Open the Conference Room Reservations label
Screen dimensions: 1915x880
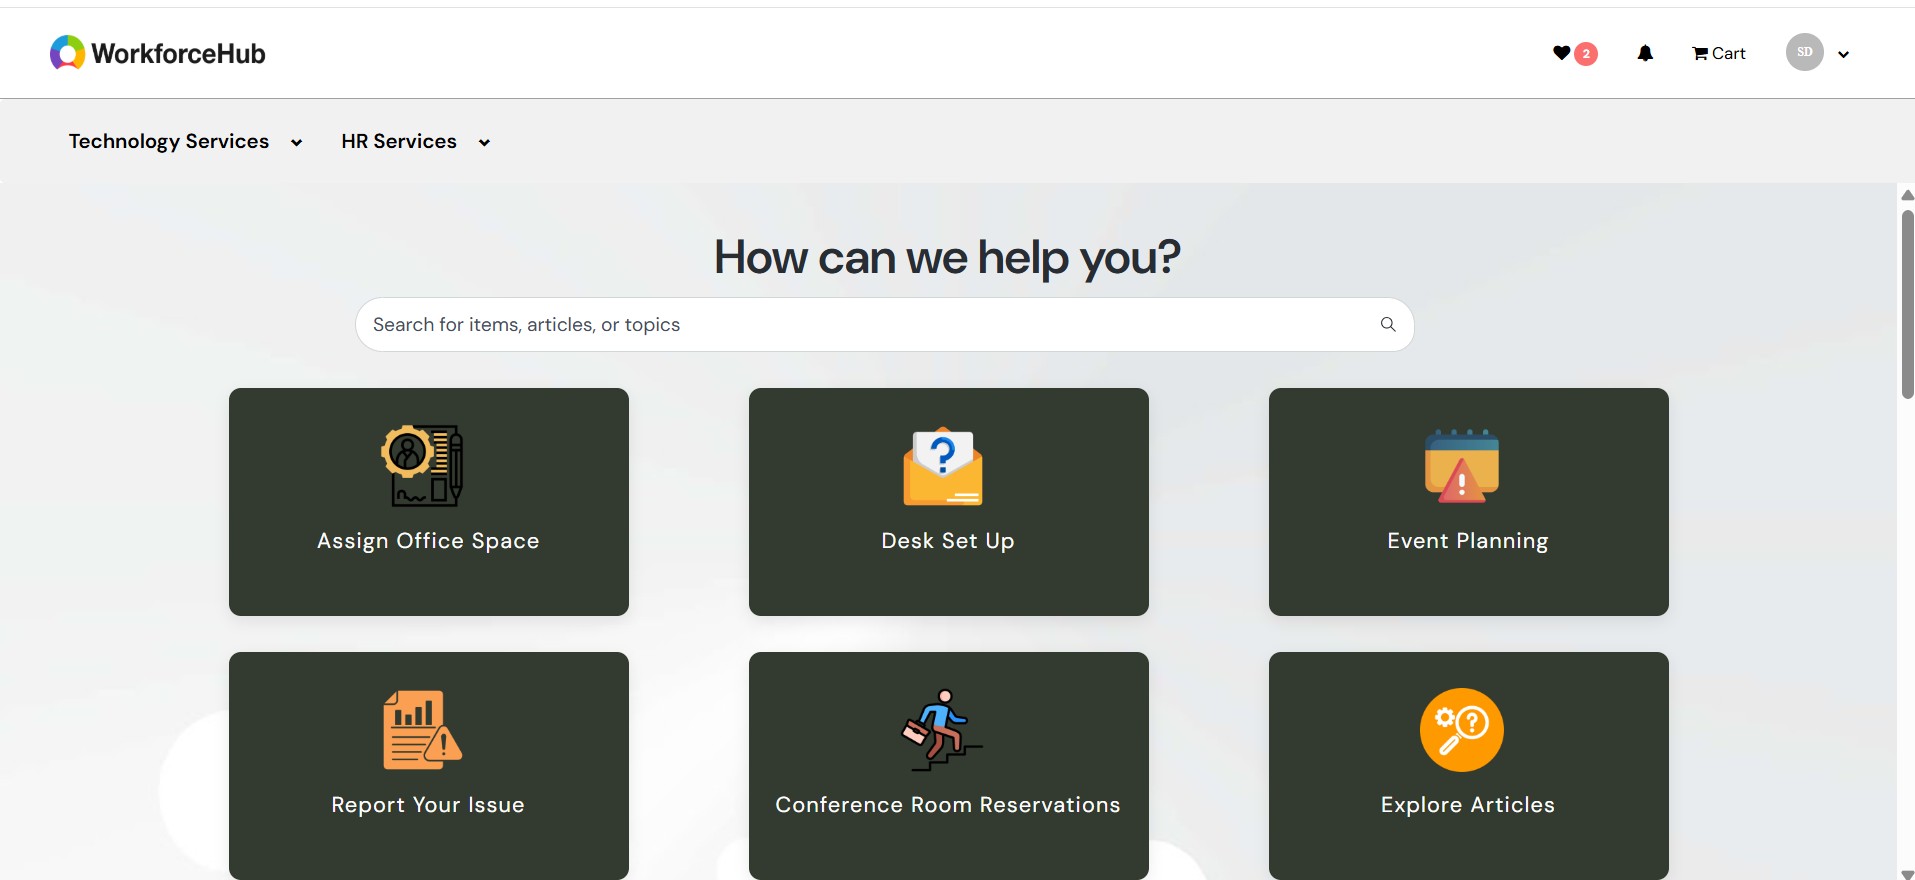pos(948,805)
